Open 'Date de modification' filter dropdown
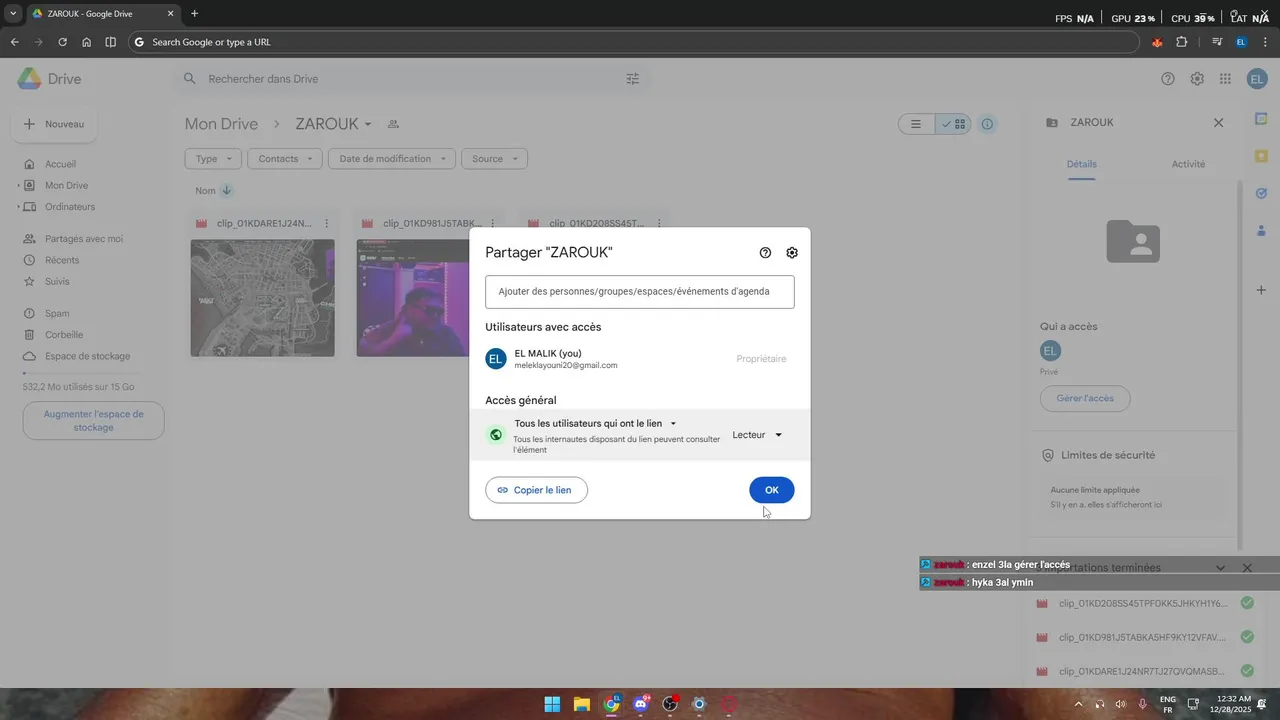 392,159
